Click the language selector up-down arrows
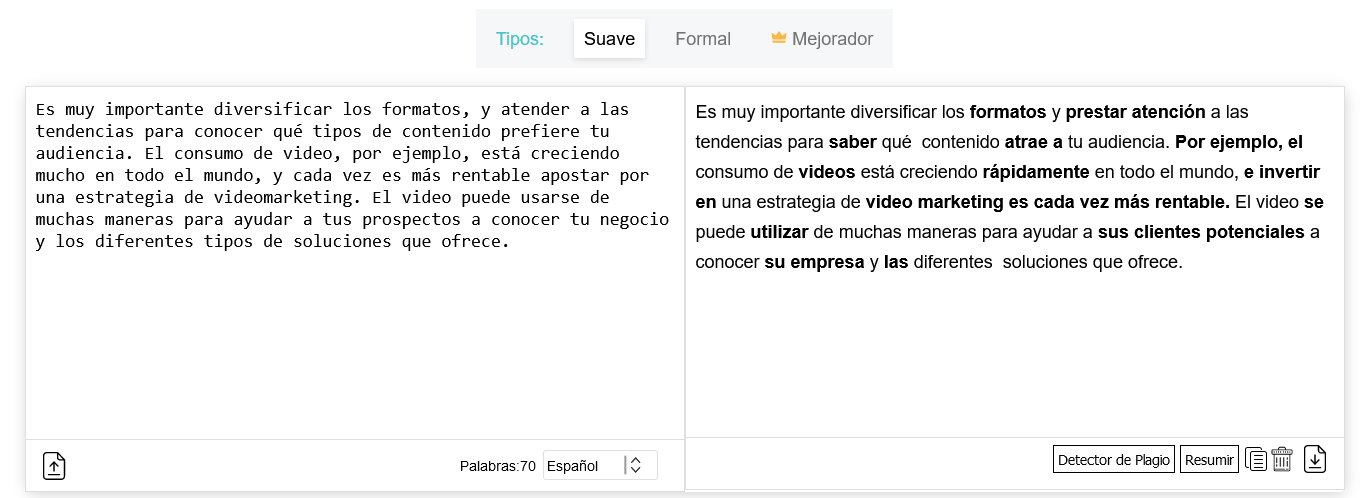The width and height of the screenshot is (1371, 498). coord(635,465)
